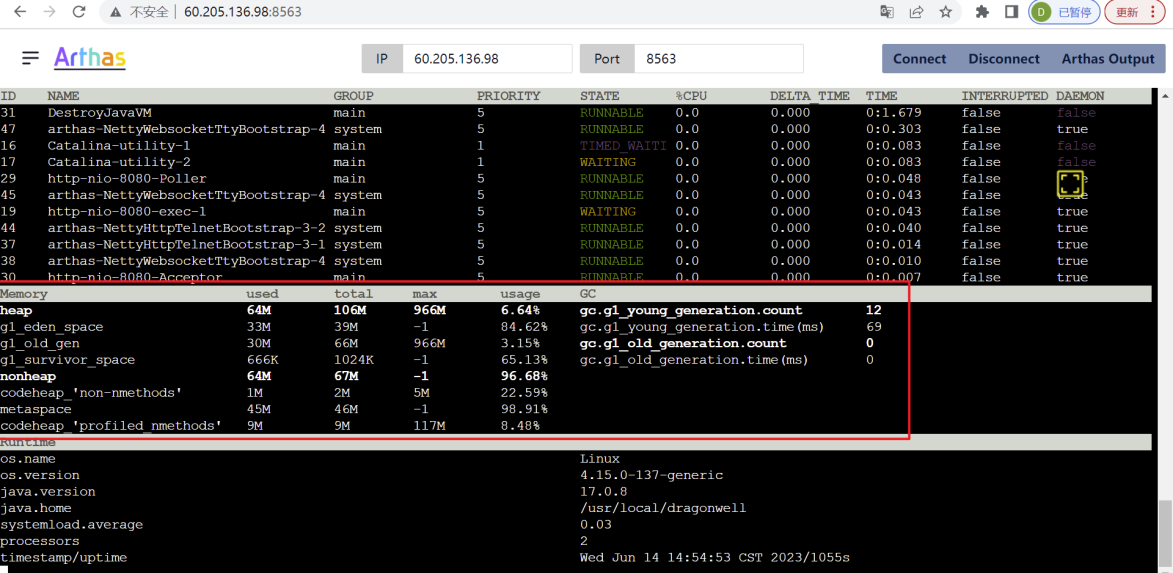Click codeheap_'profiled_nmethods' row label

pos(111,426)
